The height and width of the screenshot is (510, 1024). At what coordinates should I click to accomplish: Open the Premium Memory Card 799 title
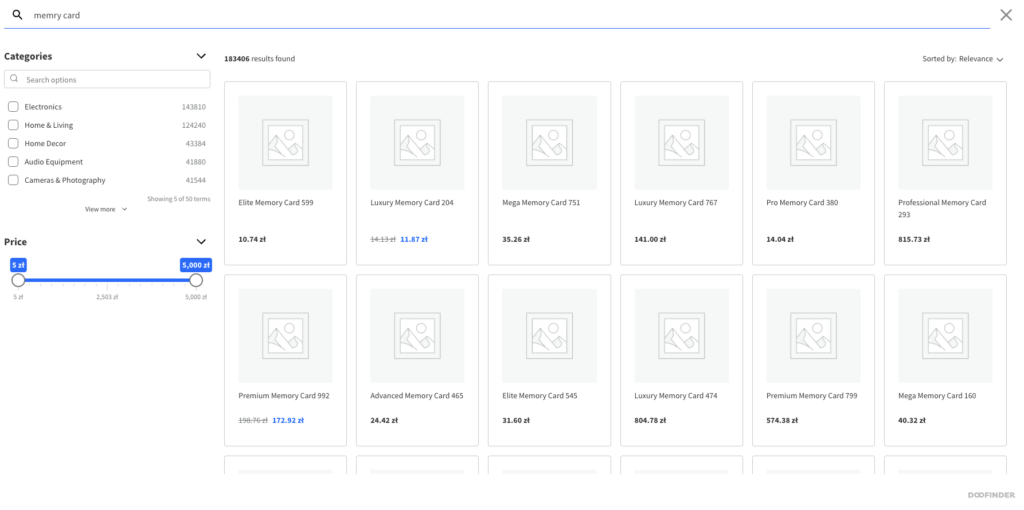pos(812,396)
